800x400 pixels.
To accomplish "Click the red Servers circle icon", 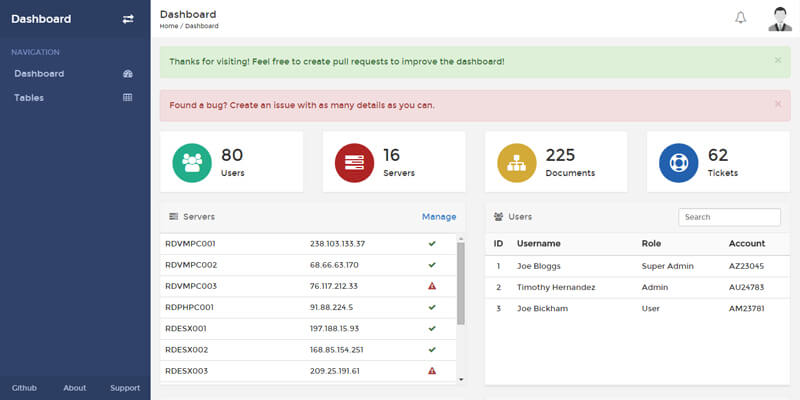I will [x=355, y=163].
